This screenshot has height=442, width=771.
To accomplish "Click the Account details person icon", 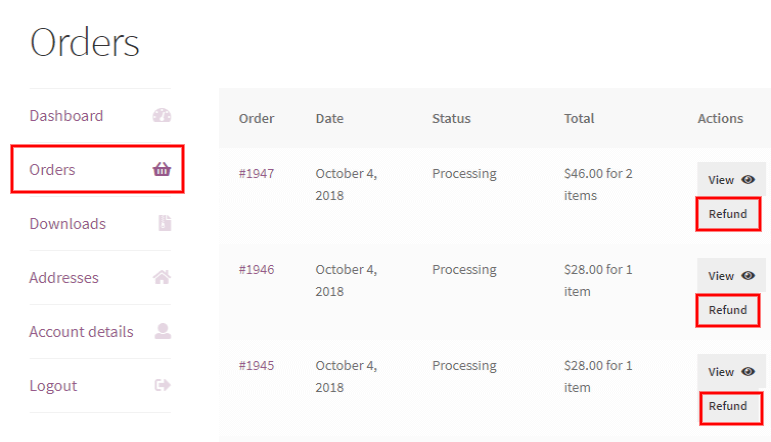I will click(x=163, y=331).
